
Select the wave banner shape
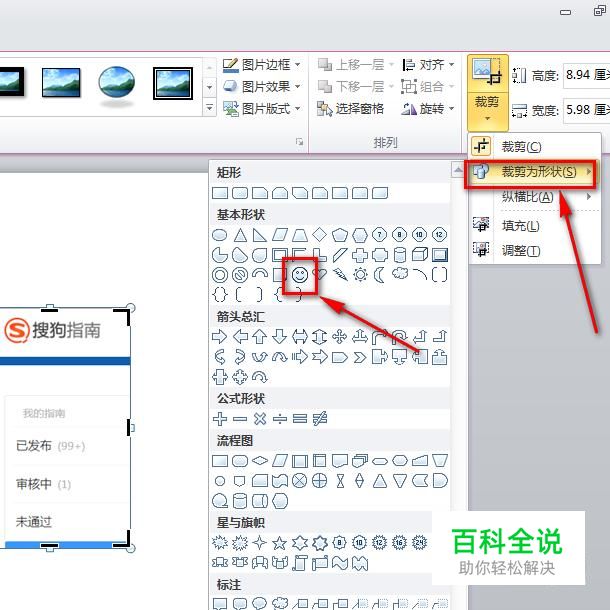click(340, 563)
